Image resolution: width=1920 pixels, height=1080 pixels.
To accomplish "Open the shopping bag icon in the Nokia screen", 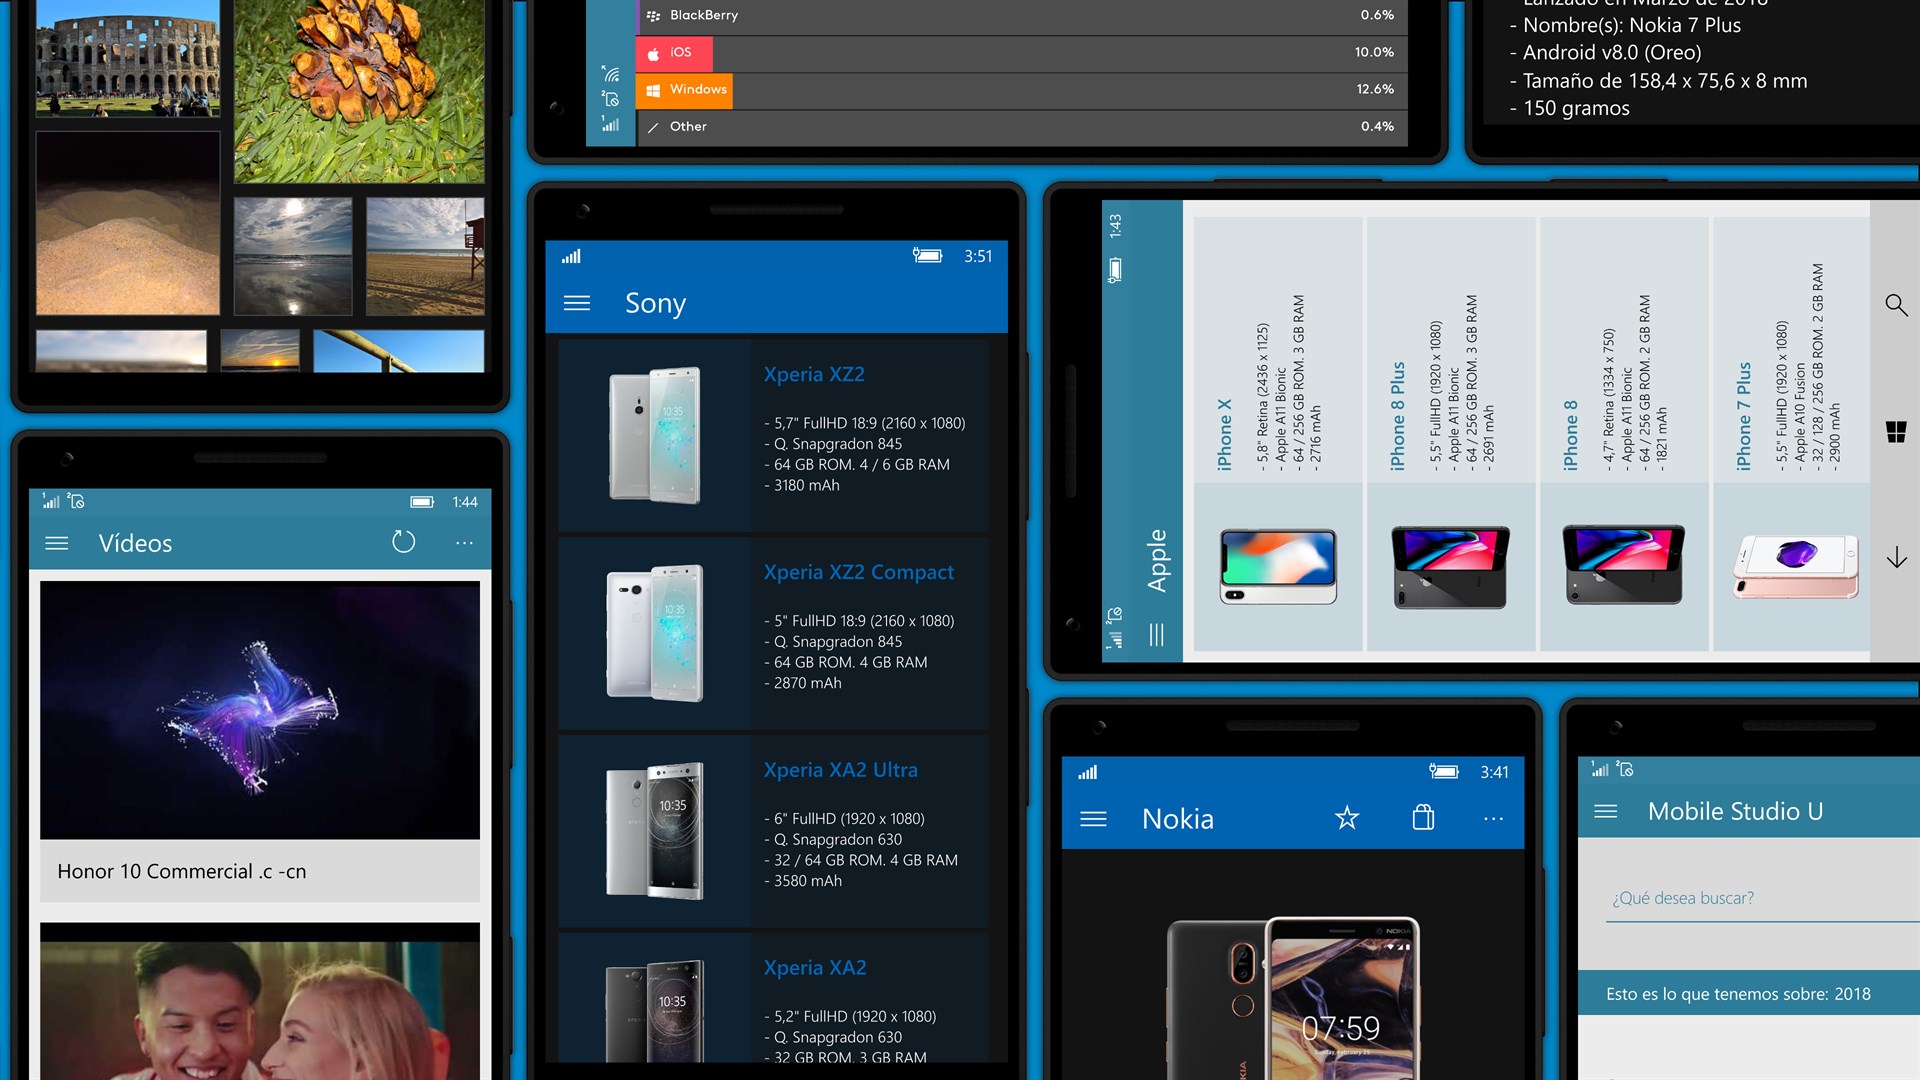I will (x=1423, y=818).
